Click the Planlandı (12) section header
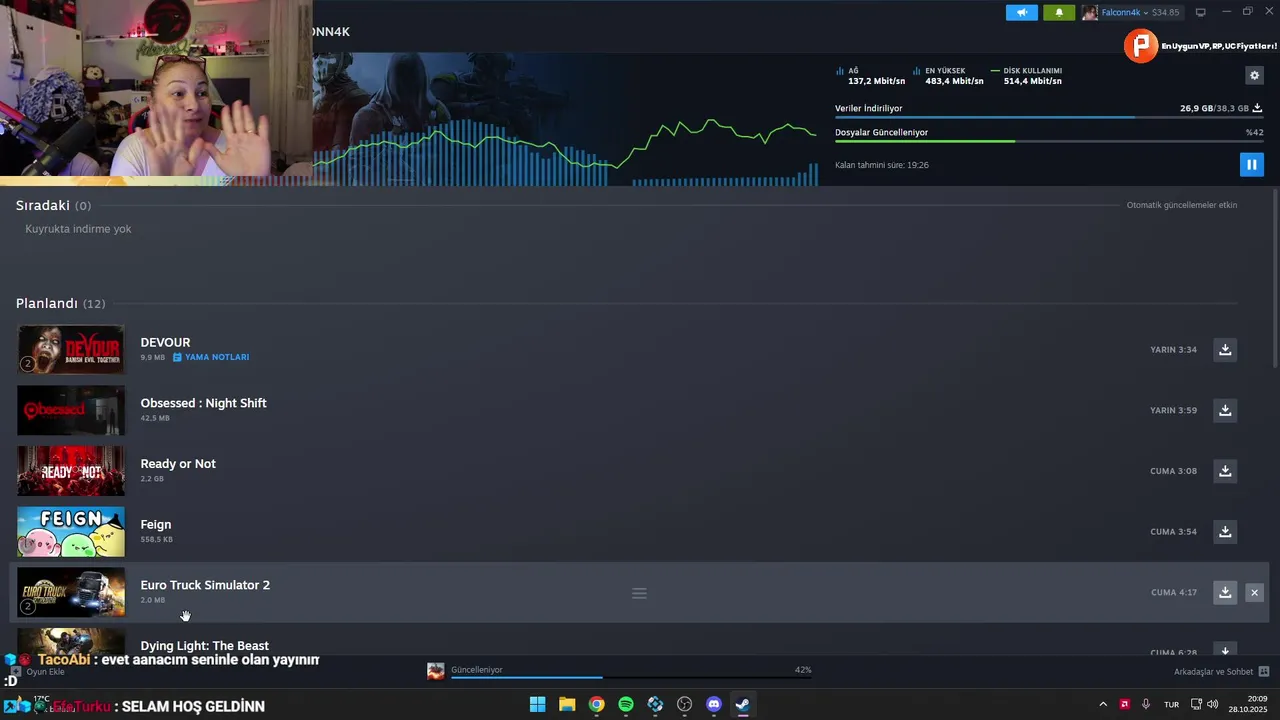The image size is (1280, 720). (60, 303)
